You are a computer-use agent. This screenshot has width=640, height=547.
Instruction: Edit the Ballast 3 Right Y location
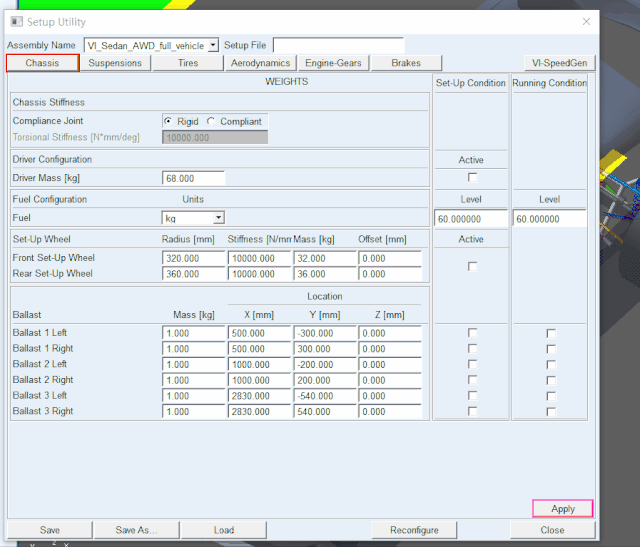pos(325,411)
